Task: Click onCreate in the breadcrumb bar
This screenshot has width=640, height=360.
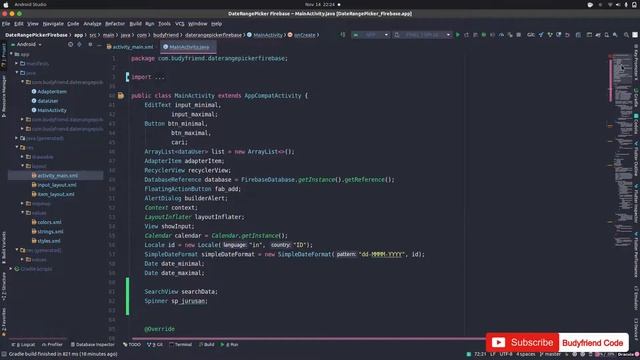Action: coord(302,35)
